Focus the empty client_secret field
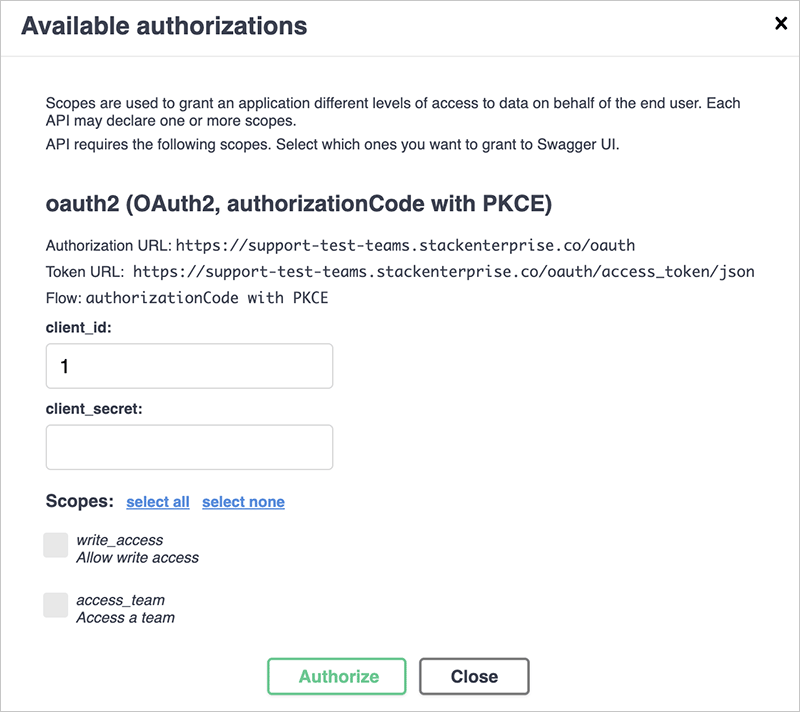This screenshot has width=800, height=712. [189, 447]
